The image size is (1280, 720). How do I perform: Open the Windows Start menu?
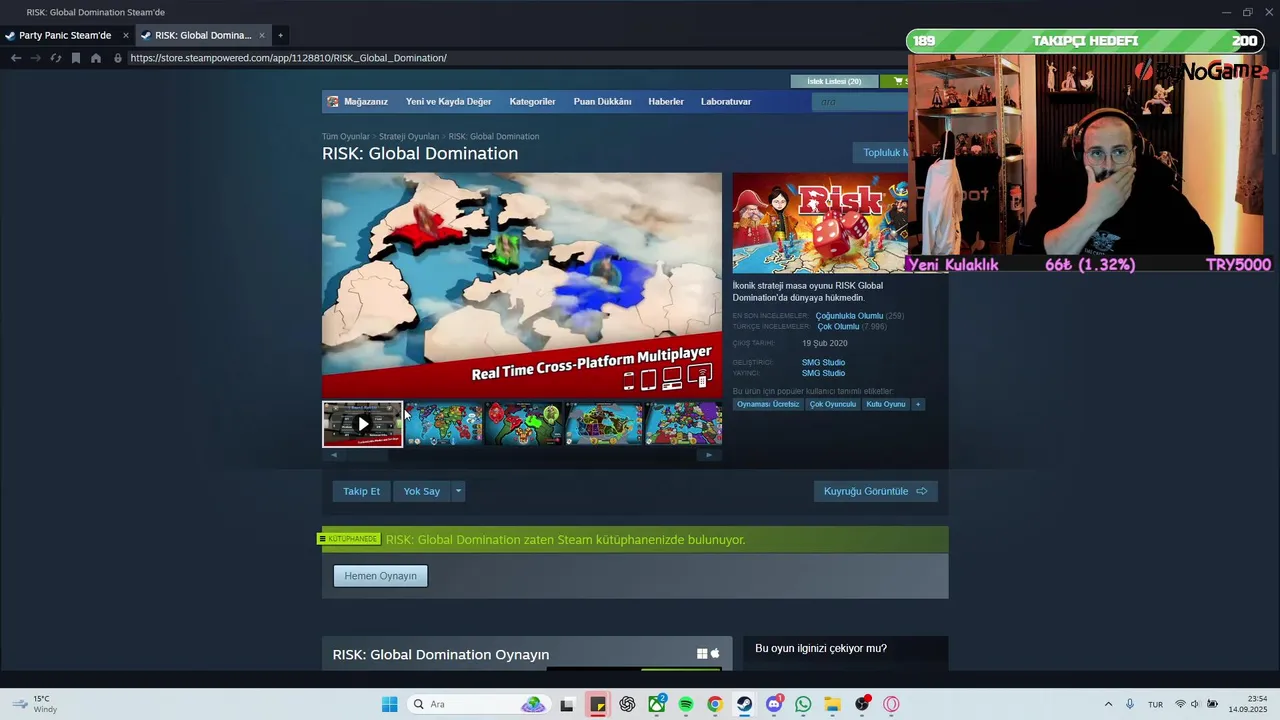(x=389, y=704)
